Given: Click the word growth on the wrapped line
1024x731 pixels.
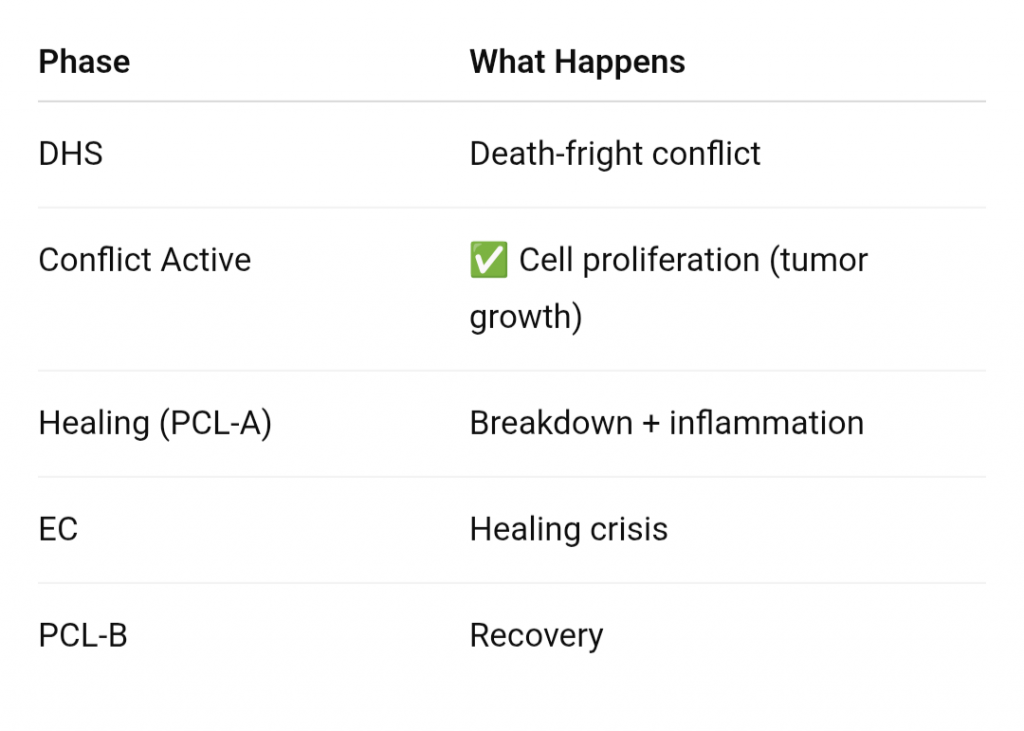Looking at the screenshot, I should click(525, 318).
